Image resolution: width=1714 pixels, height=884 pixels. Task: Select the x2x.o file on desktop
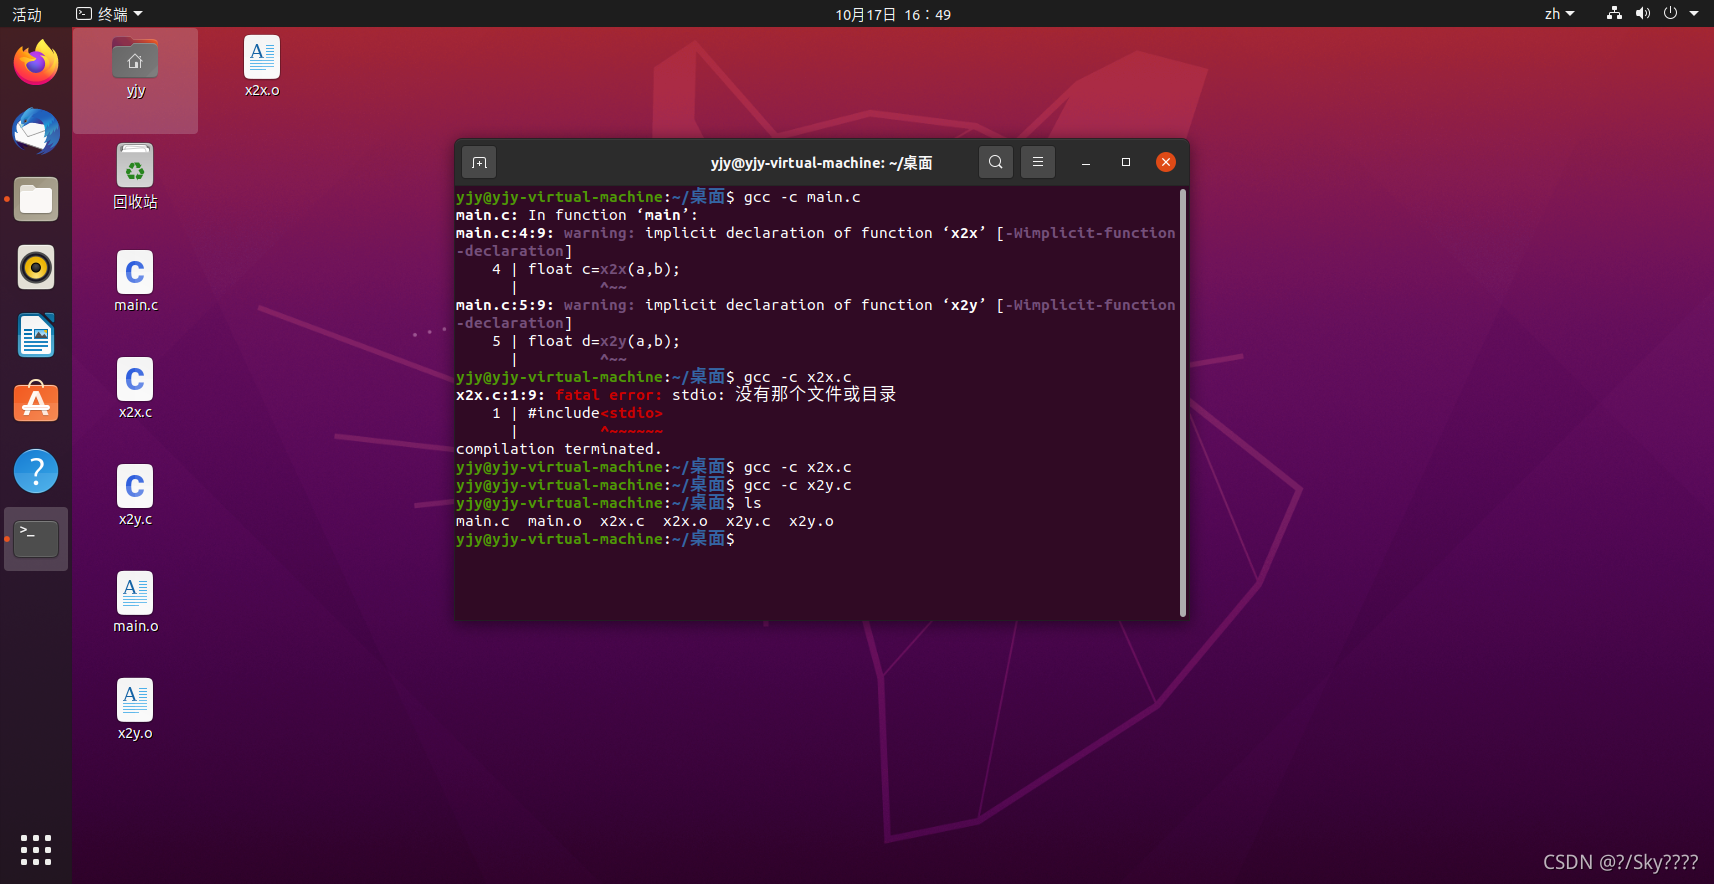tap(262, 67)
